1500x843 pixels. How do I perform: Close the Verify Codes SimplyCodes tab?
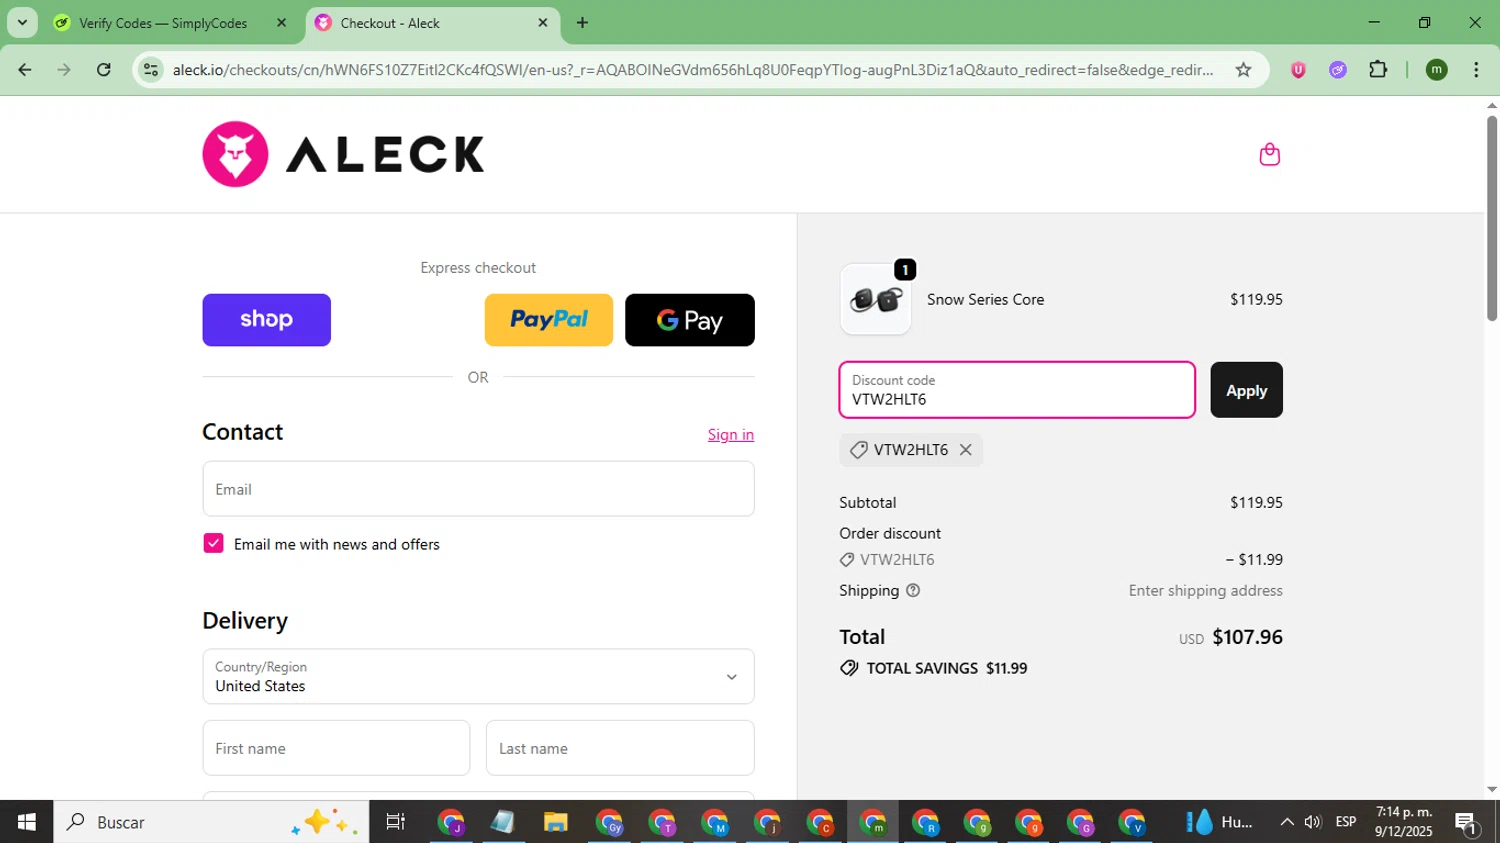coord(281,23)
